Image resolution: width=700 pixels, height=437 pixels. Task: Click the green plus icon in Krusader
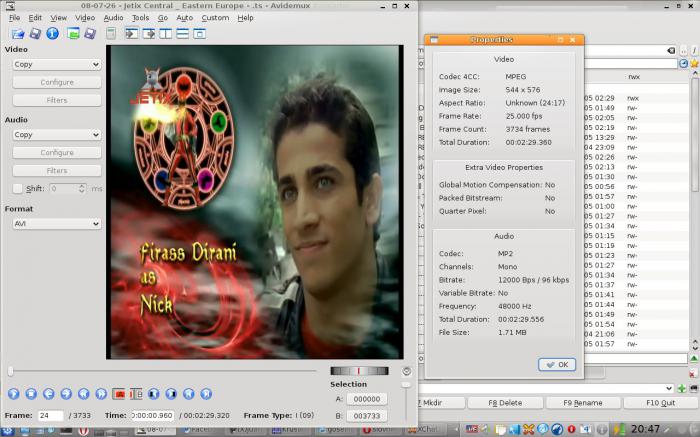click(x=682, y=388)
